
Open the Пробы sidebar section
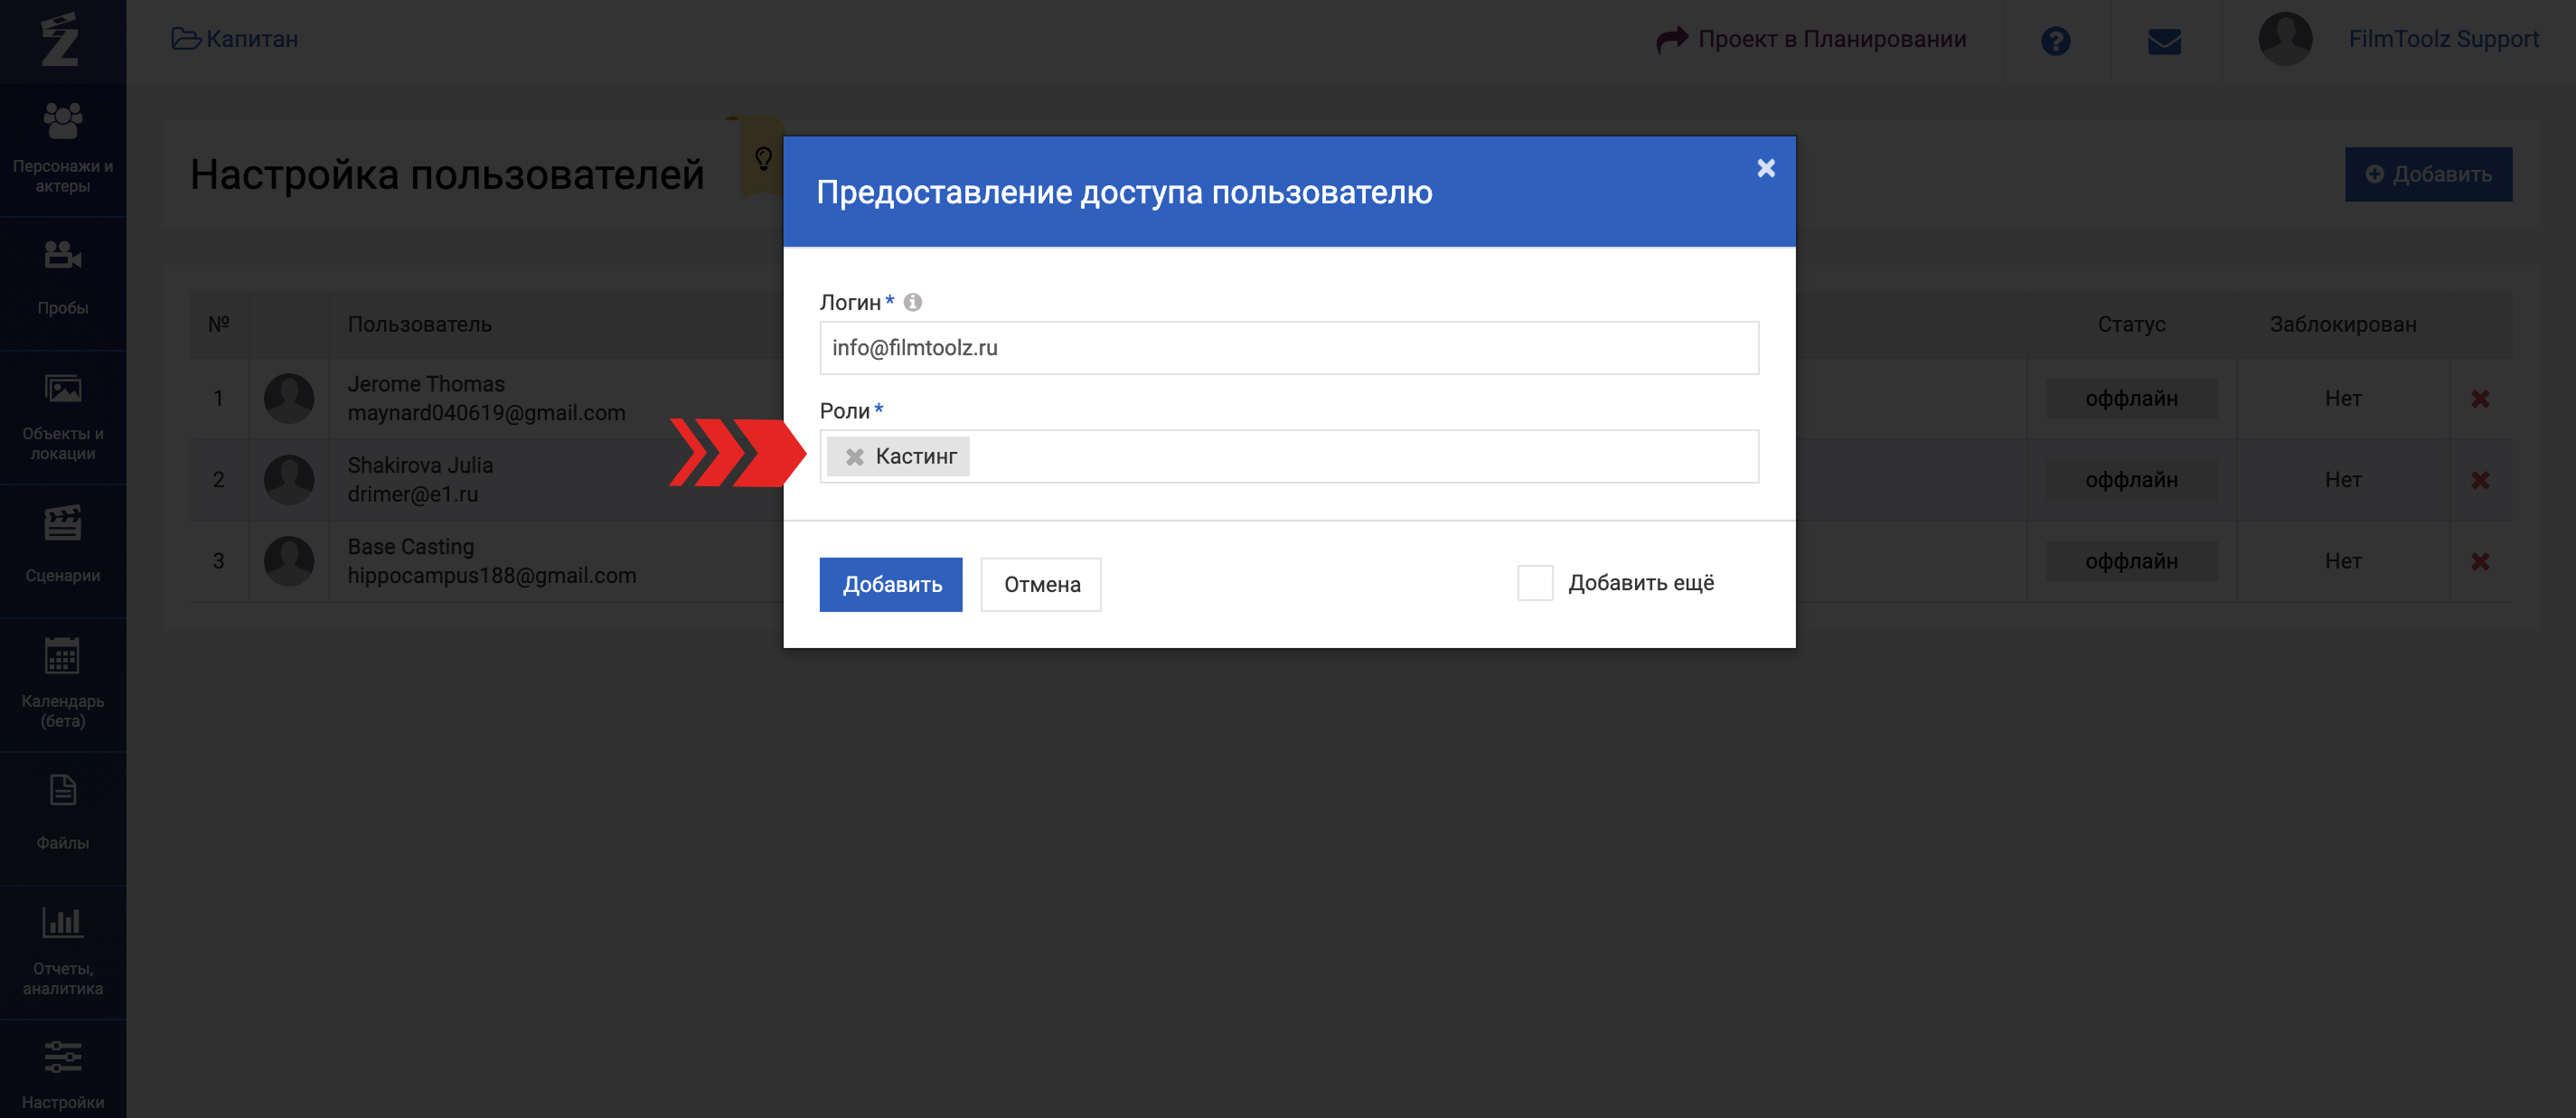63,282
